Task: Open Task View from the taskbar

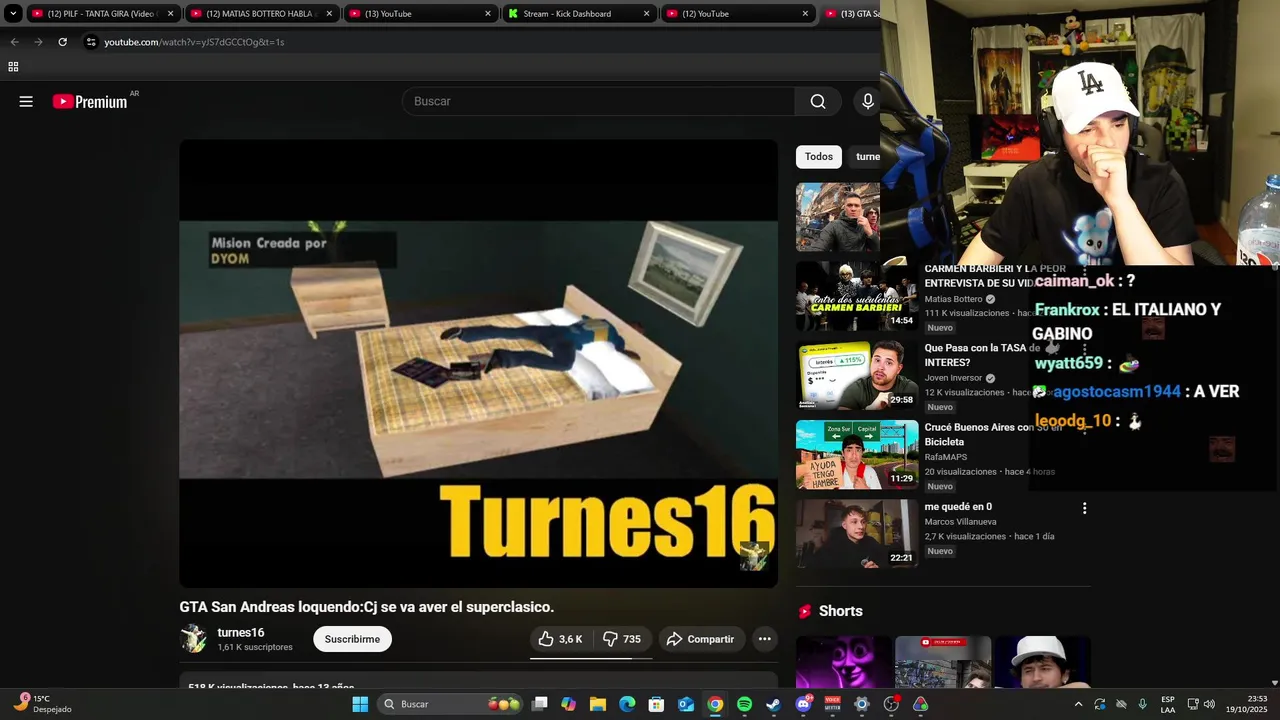Action: (x=539, y=704)
